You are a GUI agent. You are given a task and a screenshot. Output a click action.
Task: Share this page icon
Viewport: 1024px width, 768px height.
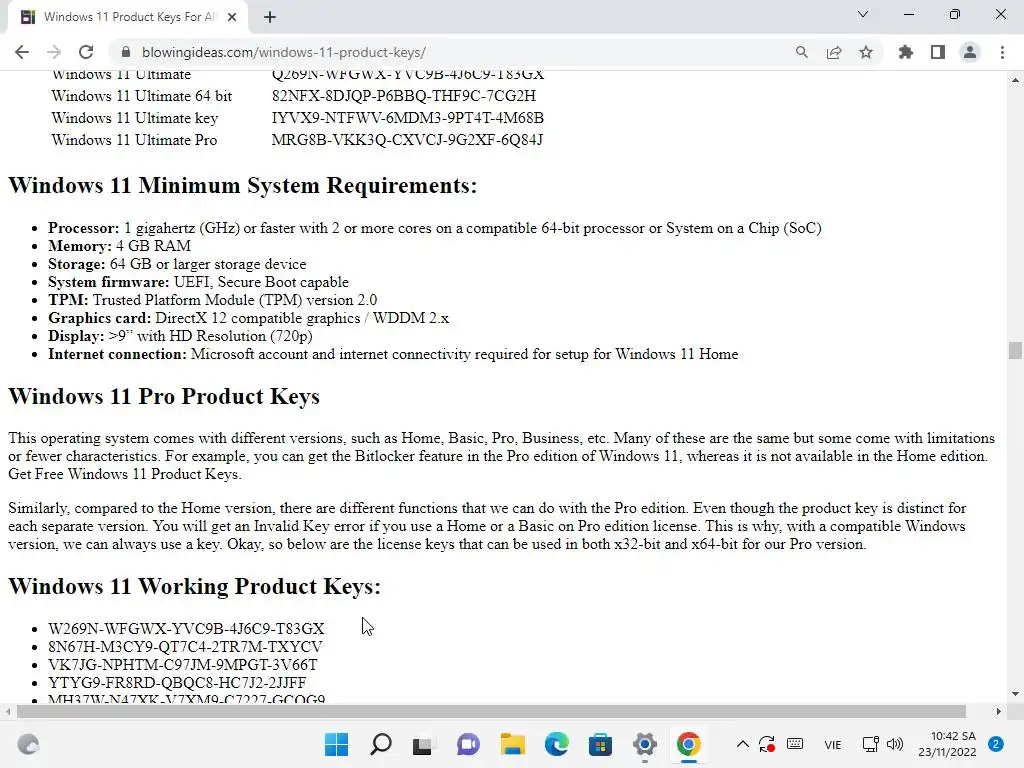(x=834, y=52)
